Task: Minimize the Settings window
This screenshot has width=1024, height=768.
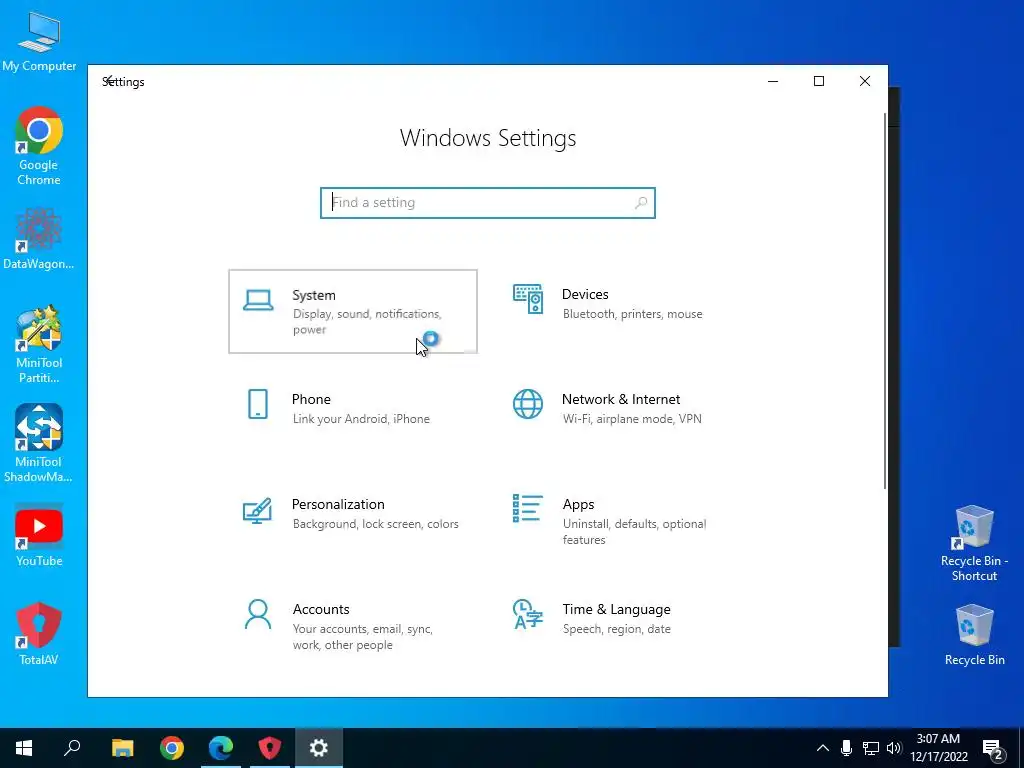Action: [773, 81]
